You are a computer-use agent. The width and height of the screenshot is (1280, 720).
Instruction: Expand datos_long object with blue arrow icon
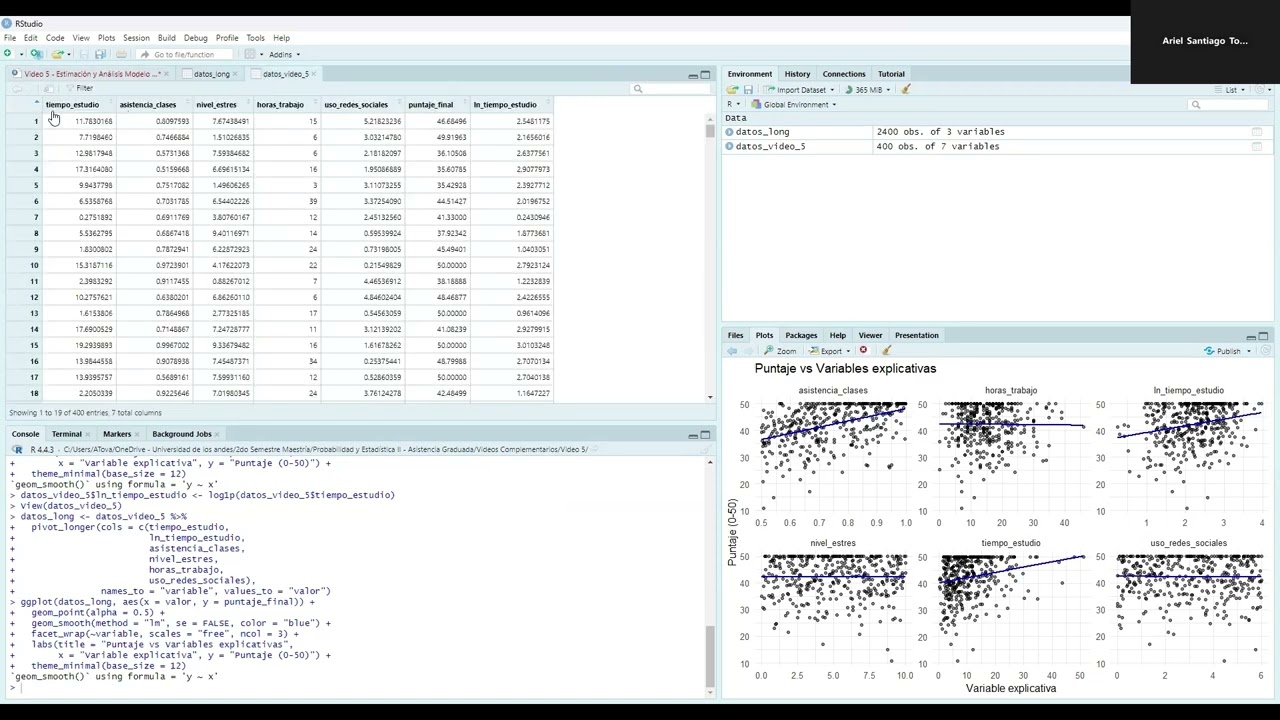(729, 131)
